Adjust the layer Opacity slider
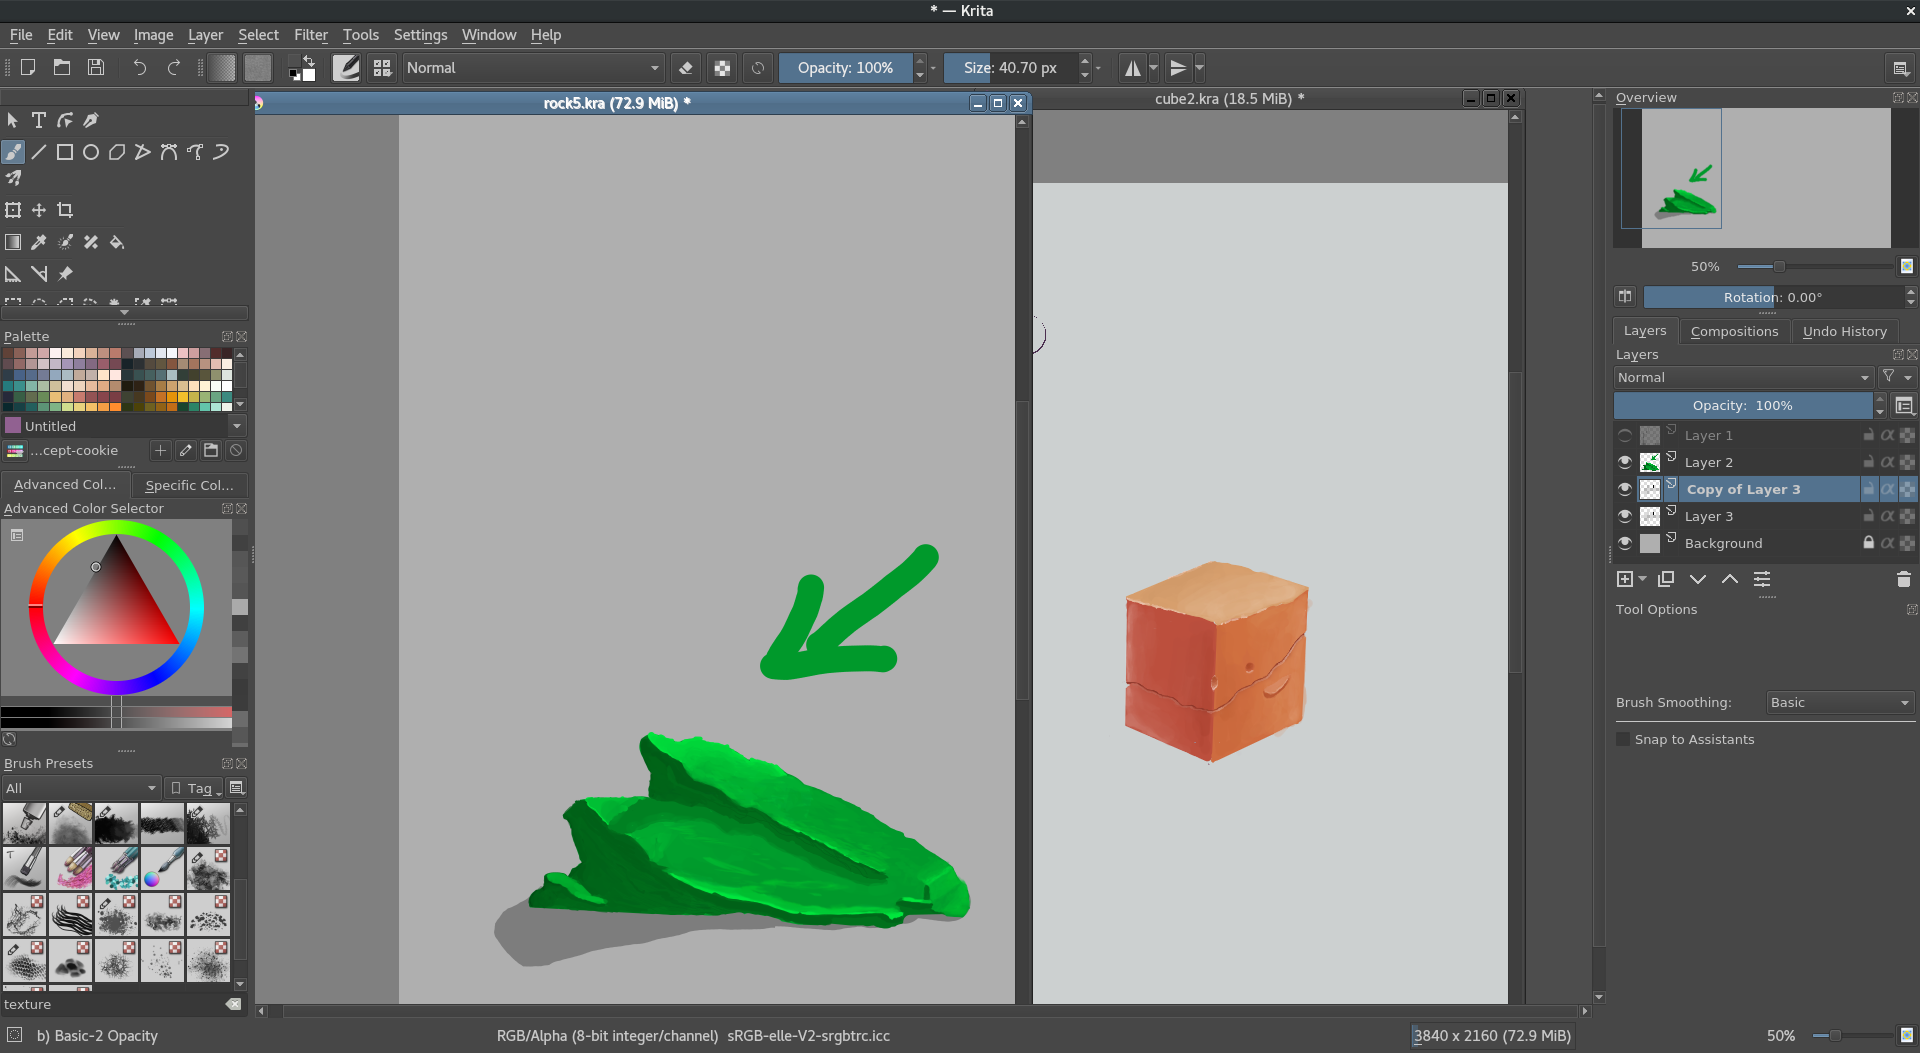Screen dimensions: 1920x1053 pos(1742,405)
